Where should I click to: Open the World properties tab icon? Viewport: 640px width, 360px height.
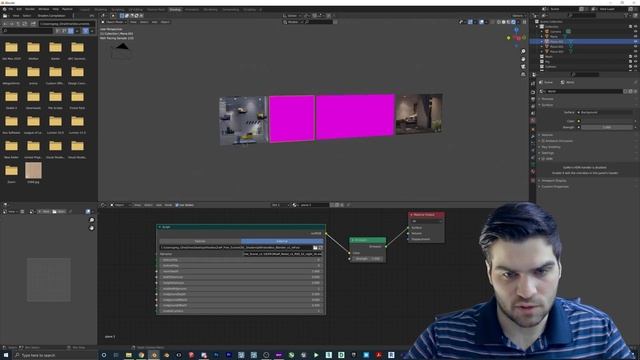click(533, 121)
